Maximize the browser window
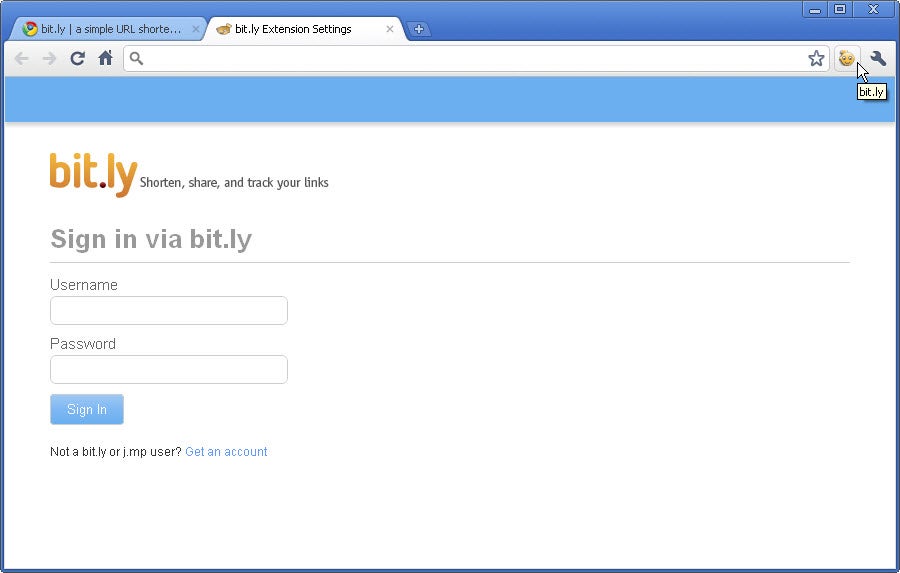The image size is (900, 573). tap(840, 9)
